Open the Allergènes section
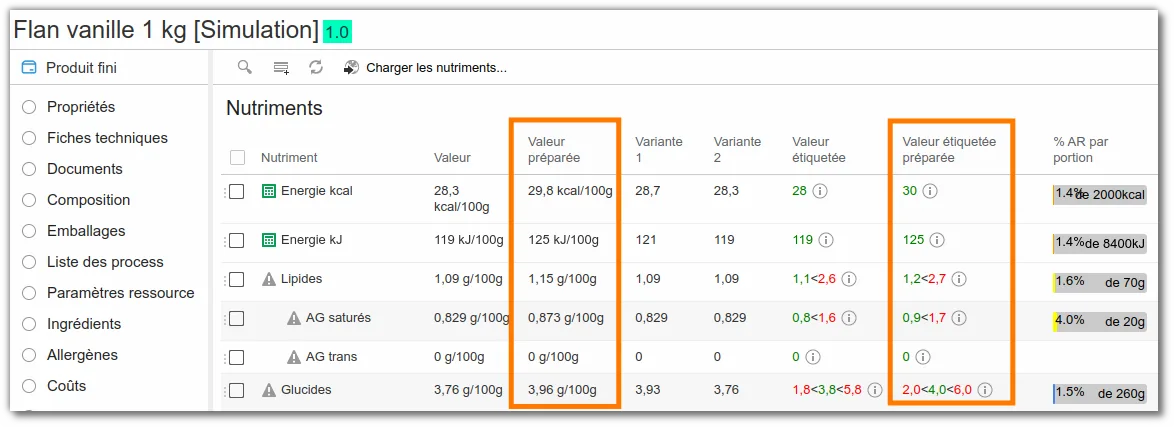This screenshot has height=427, width=1174. pos(82,355)
